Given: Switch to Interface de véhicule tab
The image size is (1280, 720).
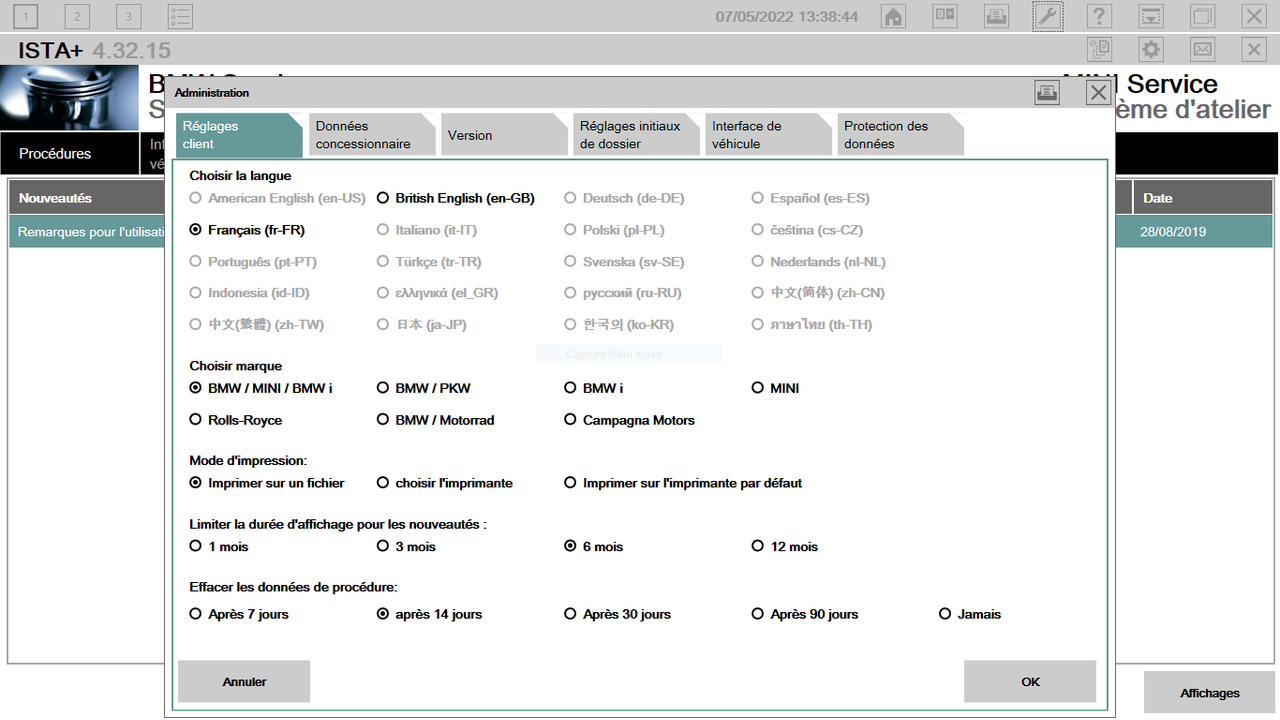Looking at the screenshot, I should [768, 135].
